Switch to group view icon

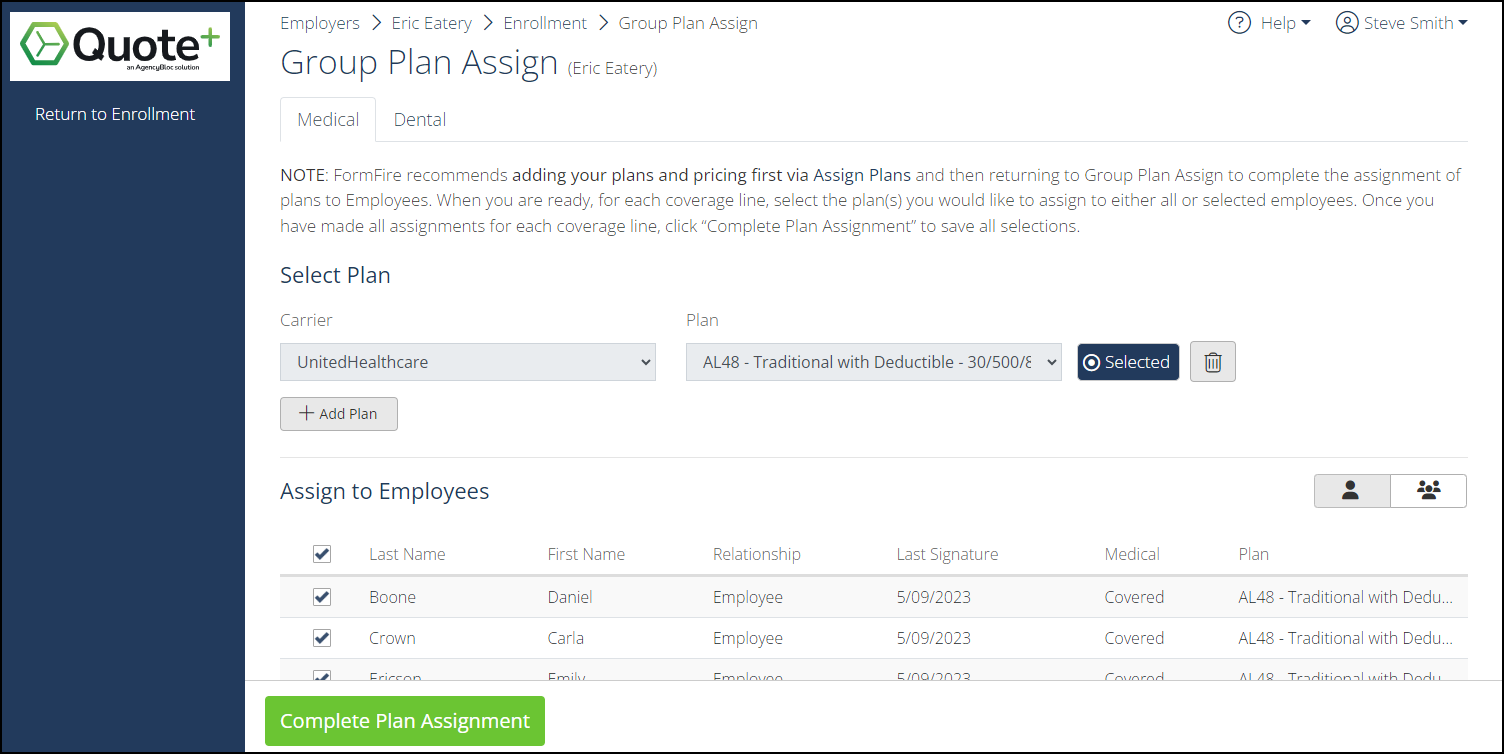pyautogui.click(x=1428, y=491)
